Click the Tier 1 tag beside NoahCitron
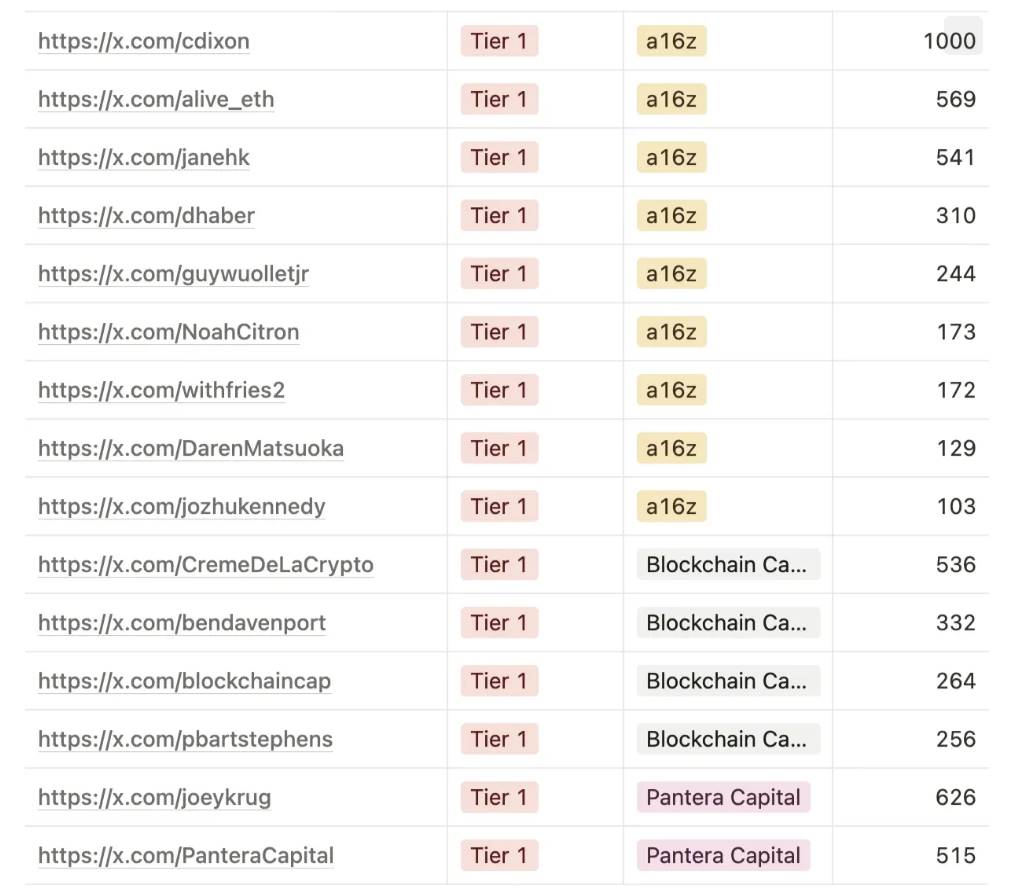This screenshot has width=1020, height=890. [x=499, y=332]
